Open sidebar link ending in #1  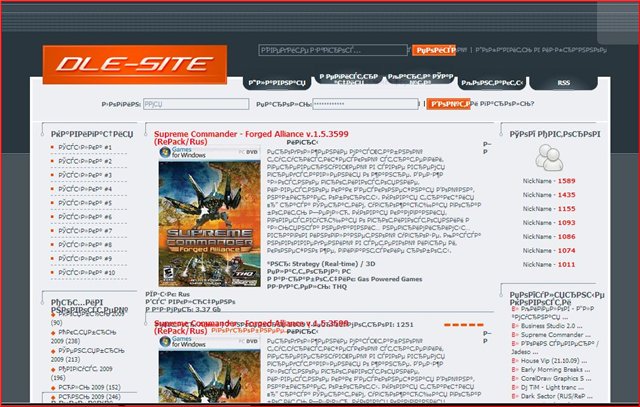(x=85, y=147)
